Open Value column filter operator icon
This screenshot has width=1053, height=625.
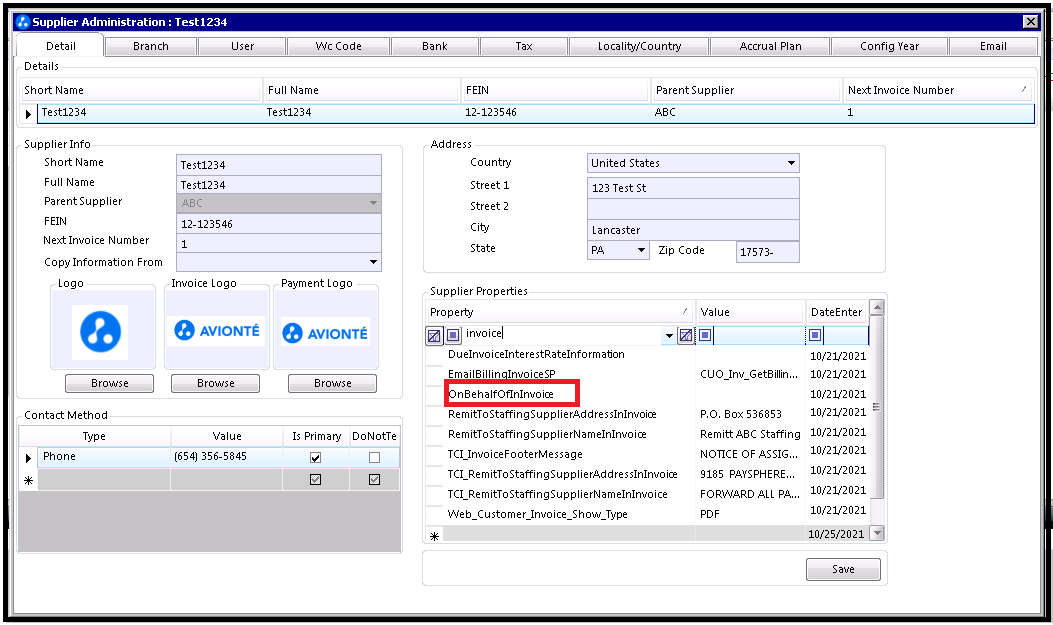click(x=705, y=334)
